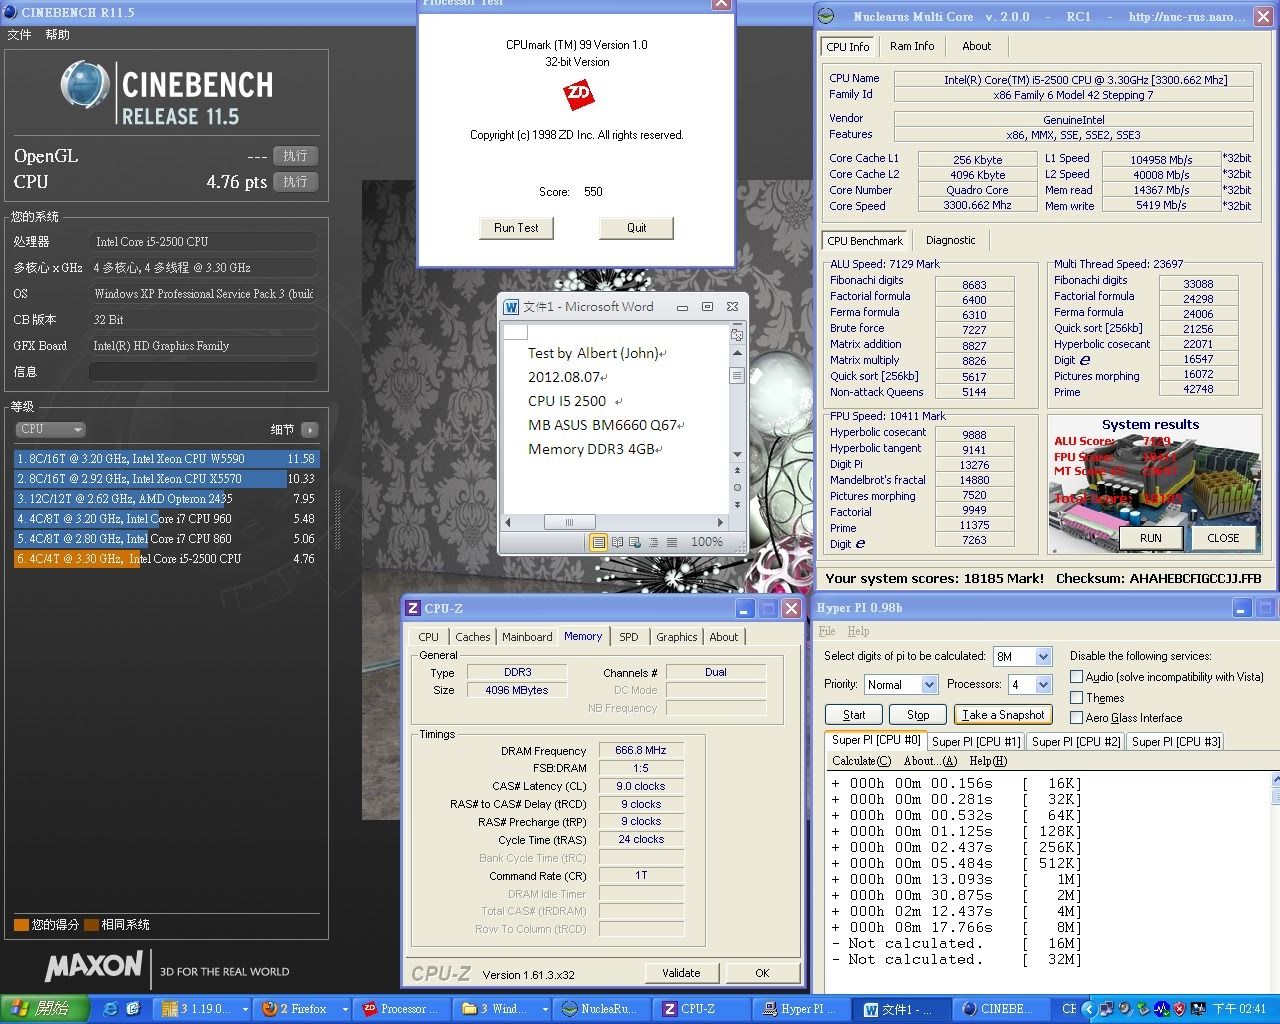This screenshot has height=1024, width=1280.
Task: Click Word's horizontal scrollbar thumb
Action: click(x=569, y=522)
